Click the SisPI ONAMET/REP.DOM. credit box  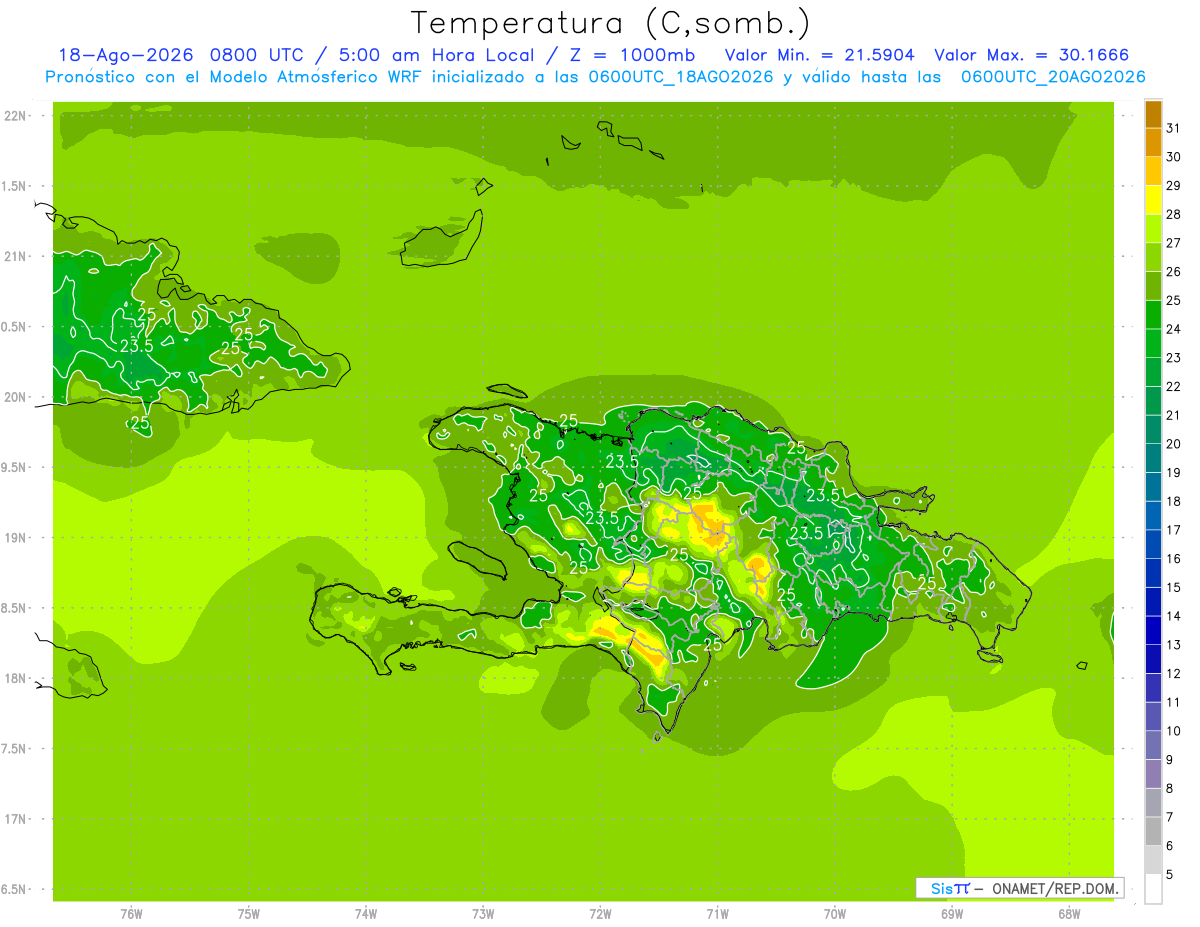[x=1019, y=888]
